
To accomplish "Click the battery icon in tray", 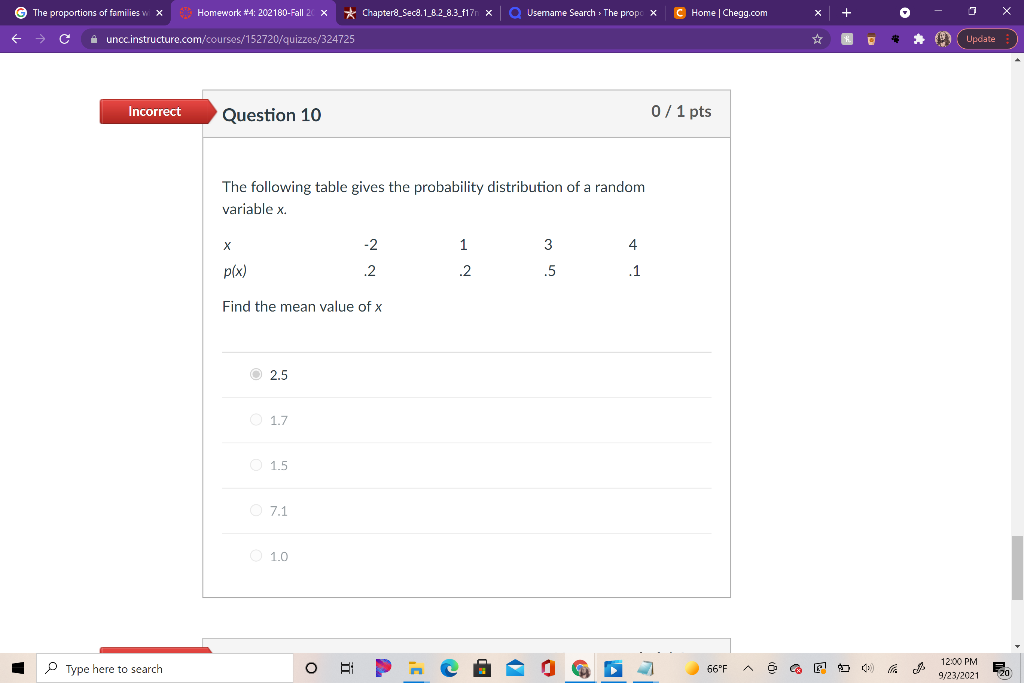I will [844, 669].
